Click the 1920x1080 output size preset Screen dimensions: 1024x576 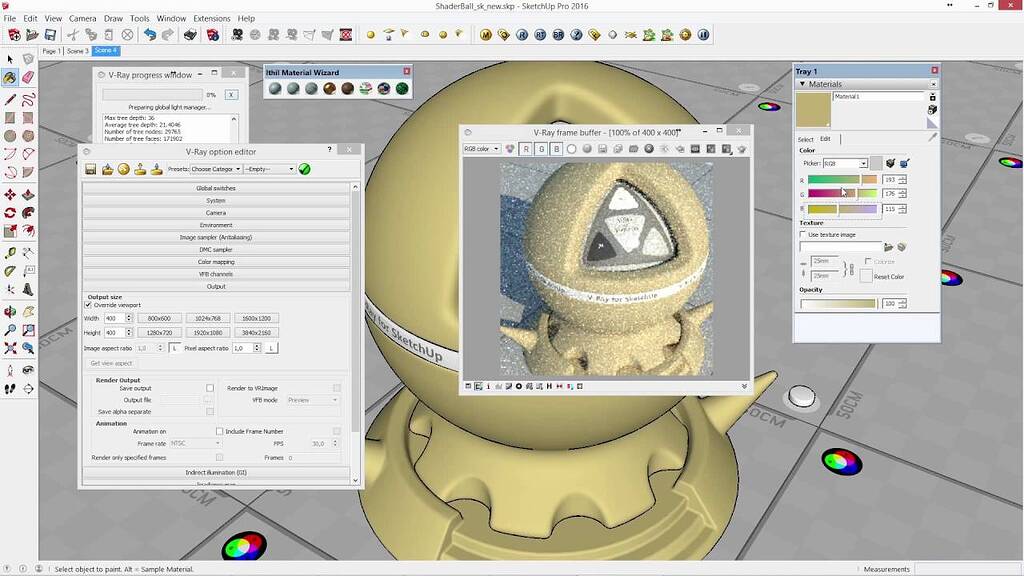(x=207, y=332)
